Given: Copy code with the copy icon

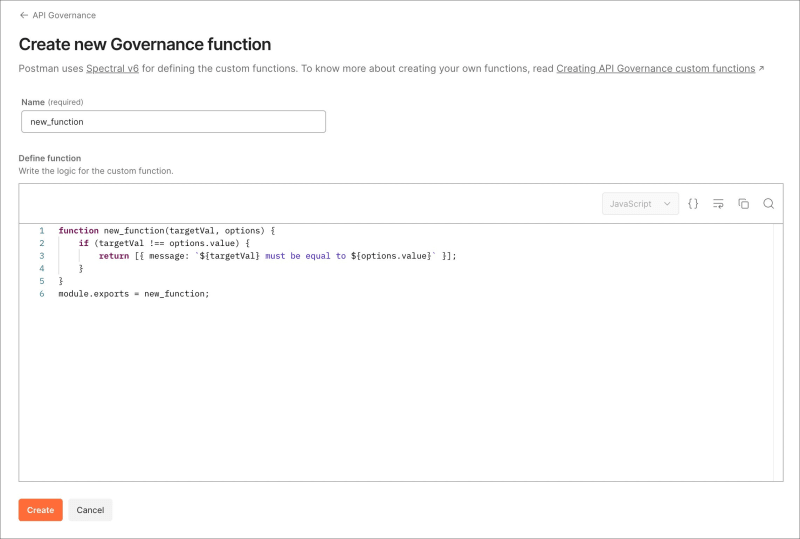Looking at the screenshot, I should coord(743,204).
